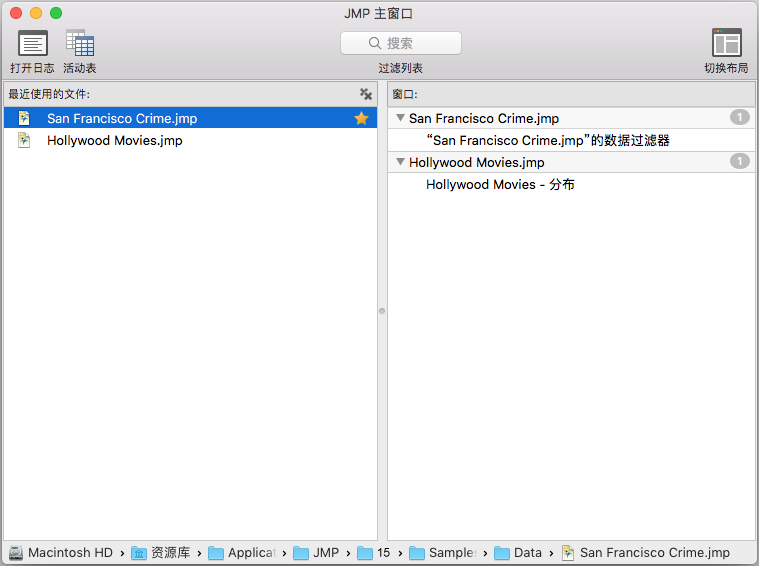Screen dimensions: 759x566
Task: Click file icon of Hollywood Movies.jmp in recent files
Action: coord(24,140)
